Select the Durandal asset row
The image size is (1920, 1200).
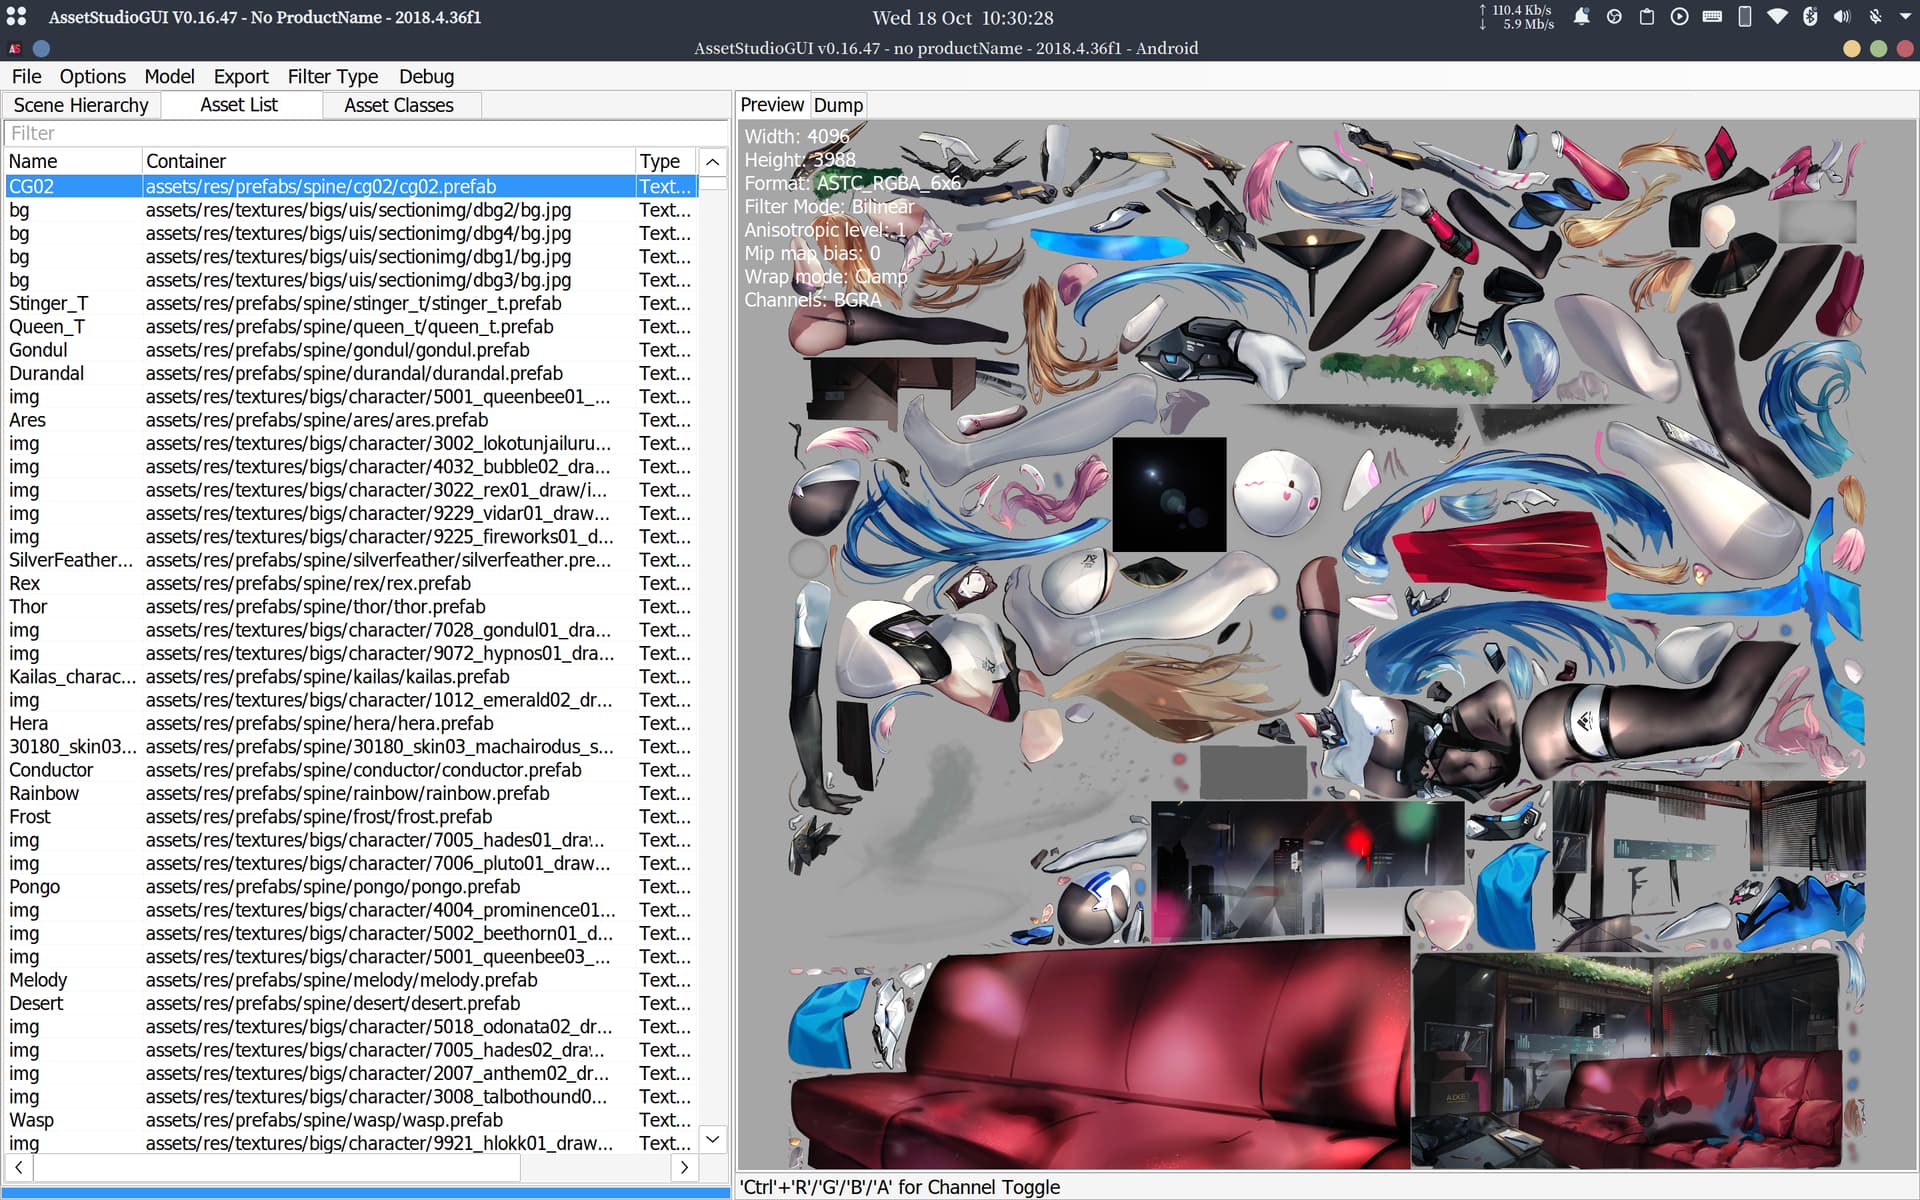coord(351,373)
